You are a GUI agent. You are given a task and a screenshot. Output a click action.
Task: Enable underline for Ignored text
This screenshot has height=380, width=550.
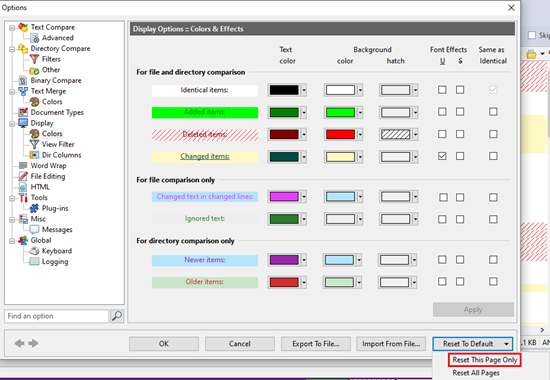tap(442, 219)
